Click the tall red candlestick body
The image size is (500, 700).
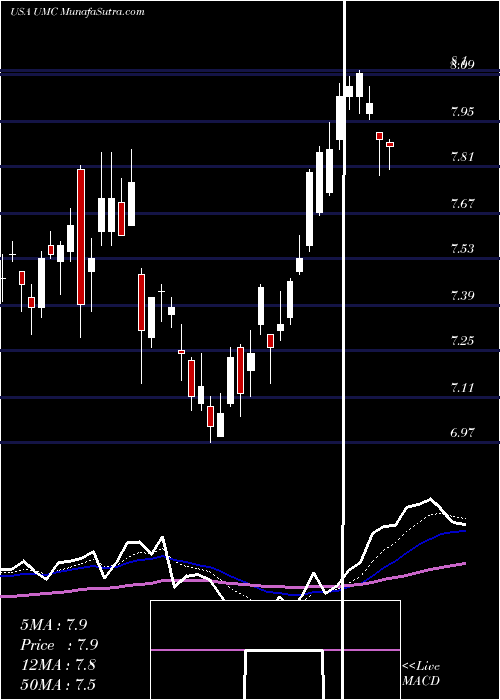81,237
